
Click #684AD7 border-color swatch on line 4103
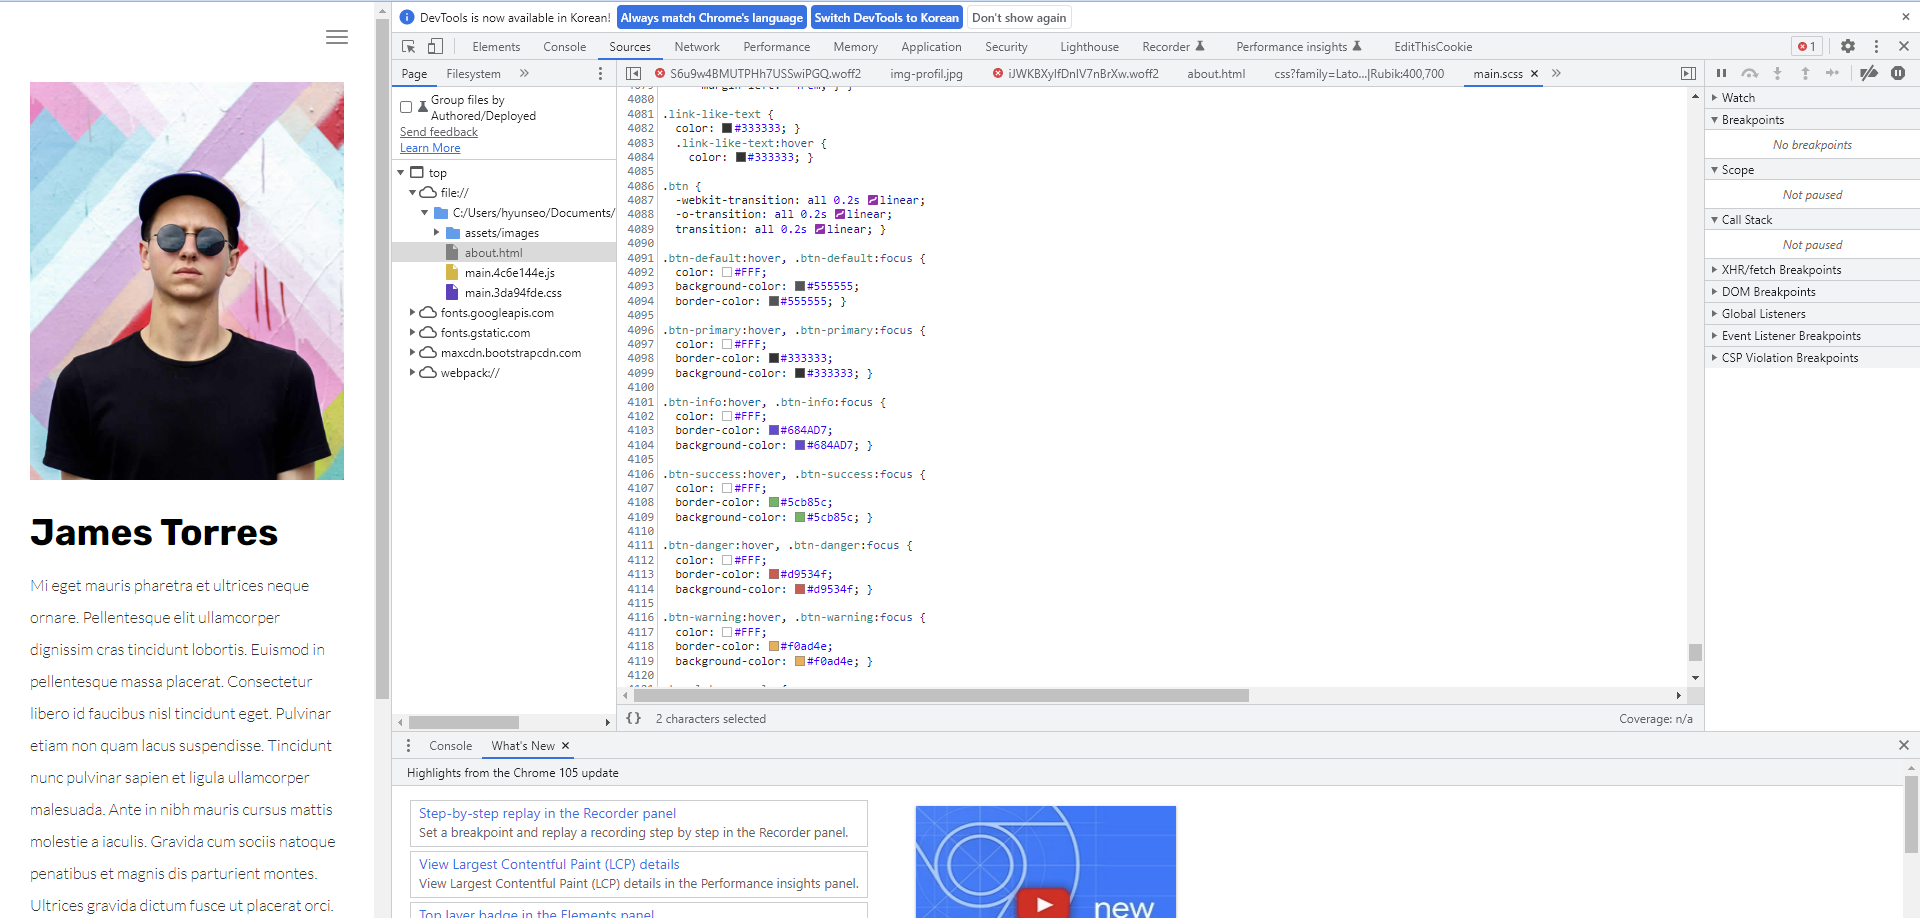(x=773, y=430)
